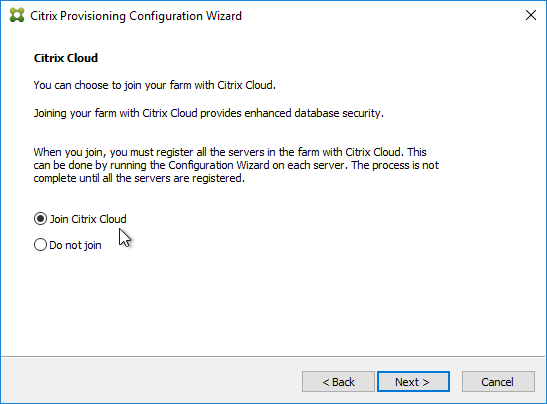547x404 pixels.
Task: Select the Join Citrix Cloud radio button
Action: [40, 219]
